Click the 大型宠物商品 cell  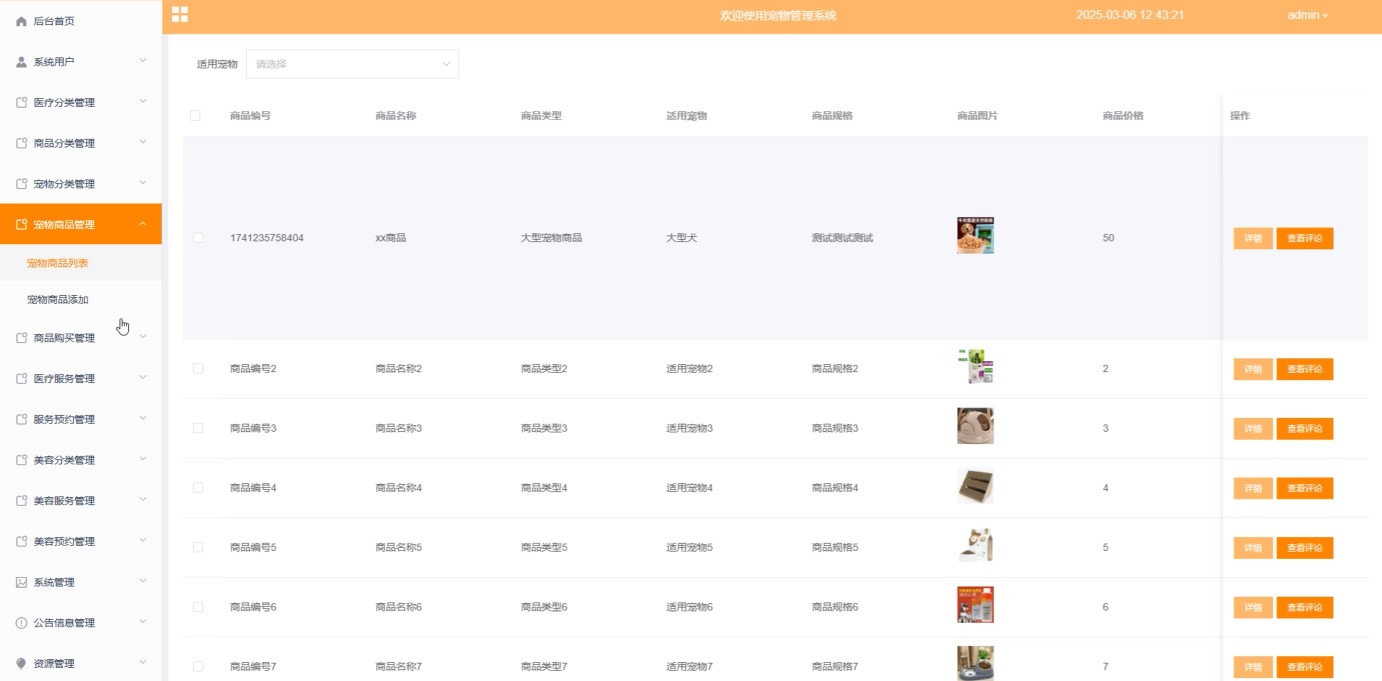[551, 238]
